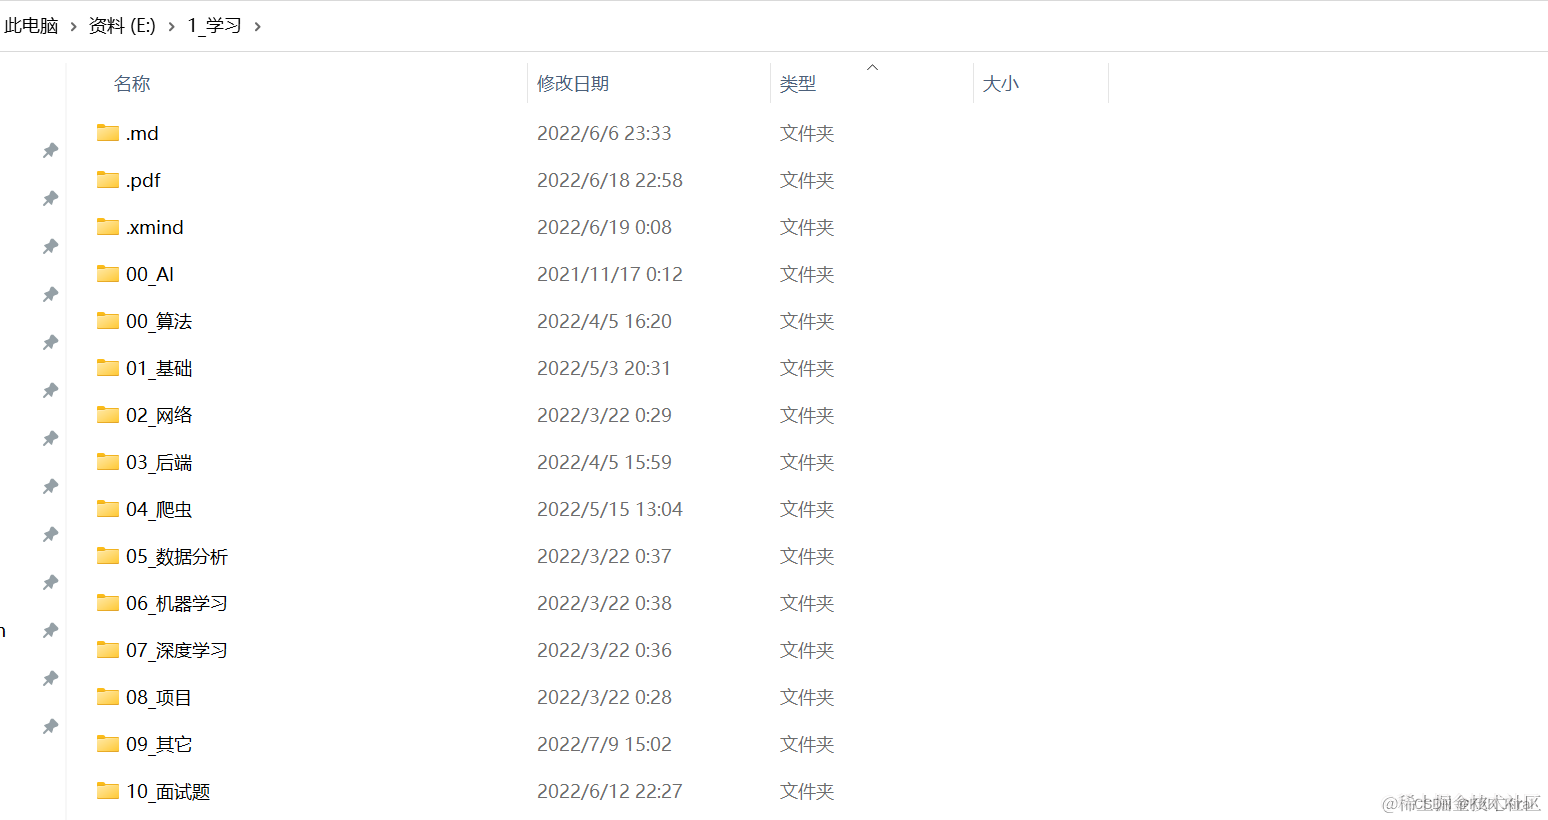Click 文件夹 type in the 08_项目 row
The height and width of the screenshot is (820, 1548).
pyautogui.click(x=807, y=698)
